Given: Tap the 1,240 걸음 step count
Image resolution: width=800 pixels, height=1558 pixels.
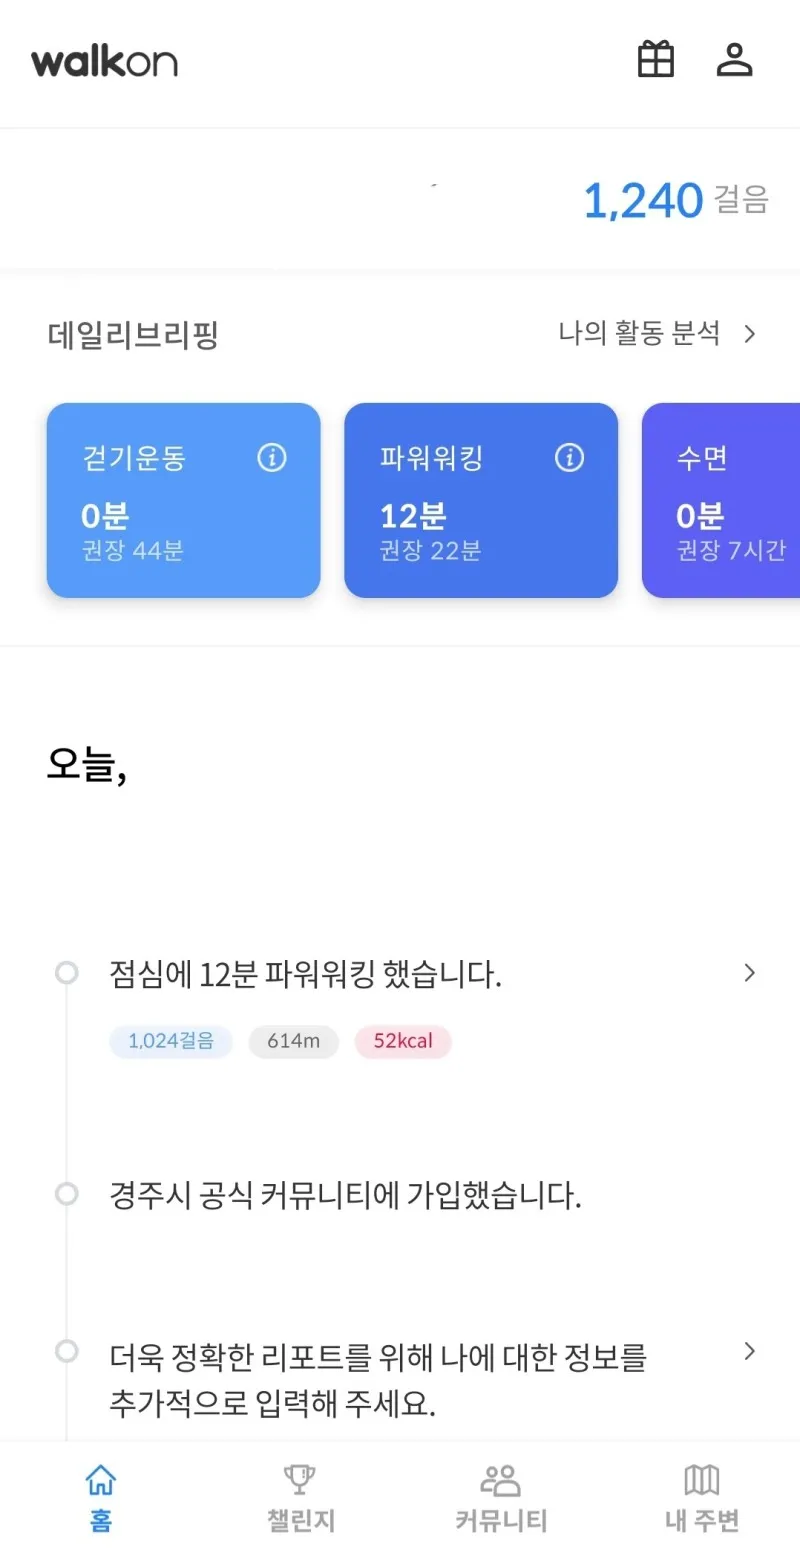Looking at the screenshot, I should click(x=674, y=201).
